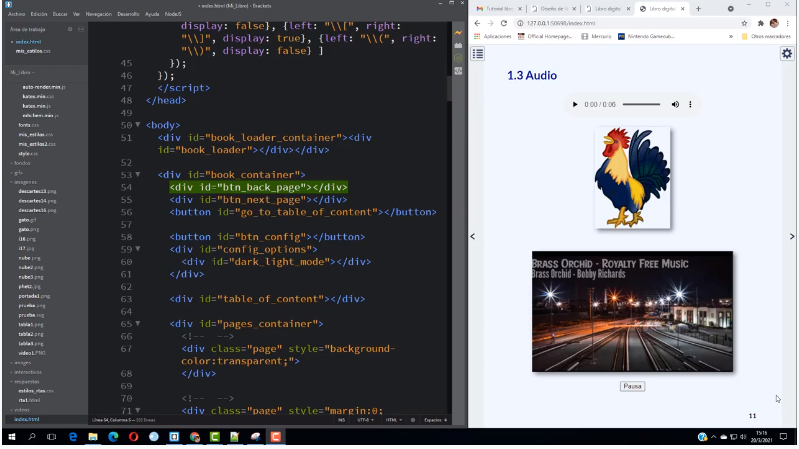Split the editor view icon in sidebar

pos(81,30)
